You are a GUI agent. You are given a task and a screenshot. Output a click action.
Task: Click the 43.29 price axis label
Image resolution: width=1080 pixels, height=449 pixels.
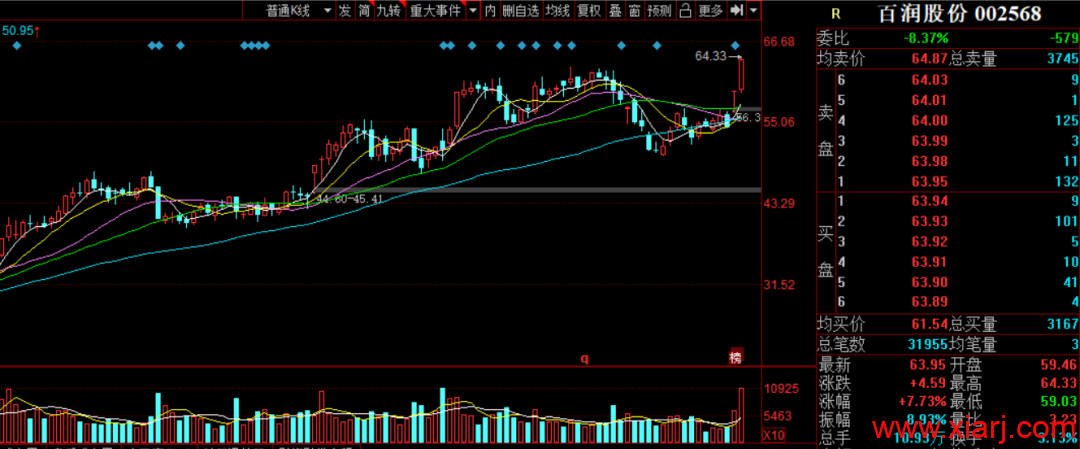tap(780, 204)
